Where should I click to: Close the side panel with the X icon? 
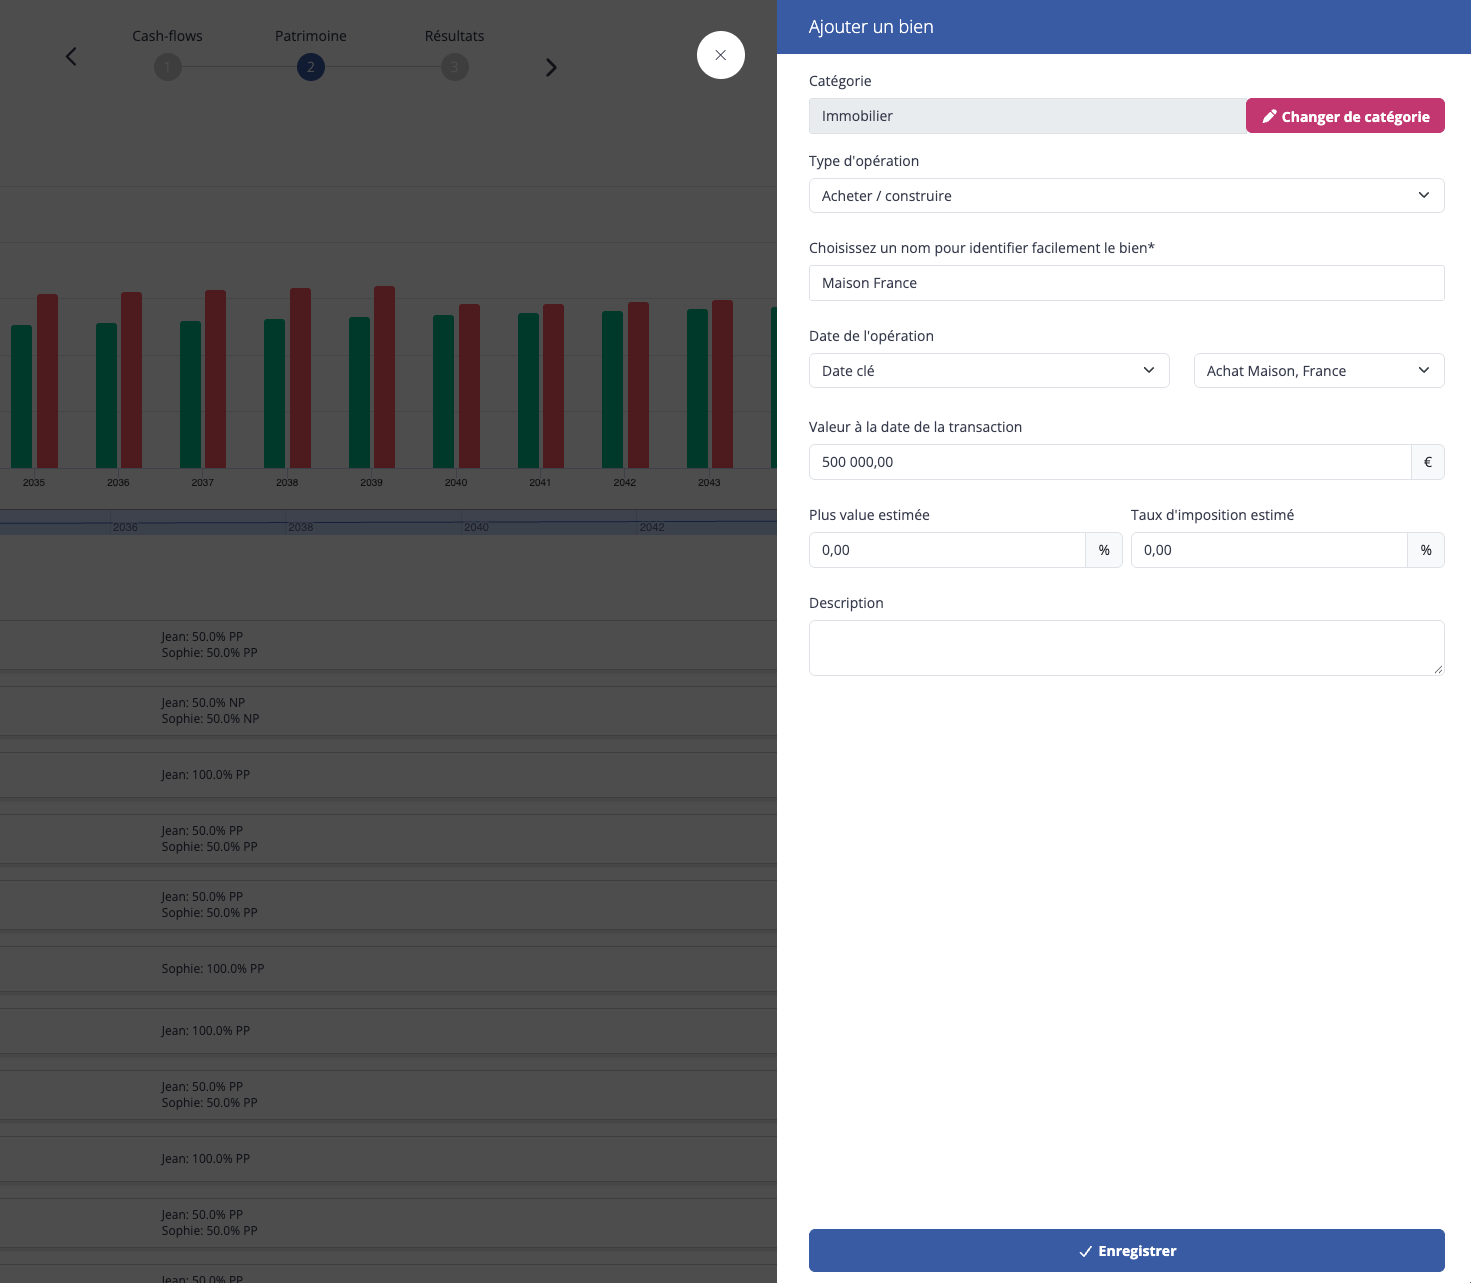721,55
